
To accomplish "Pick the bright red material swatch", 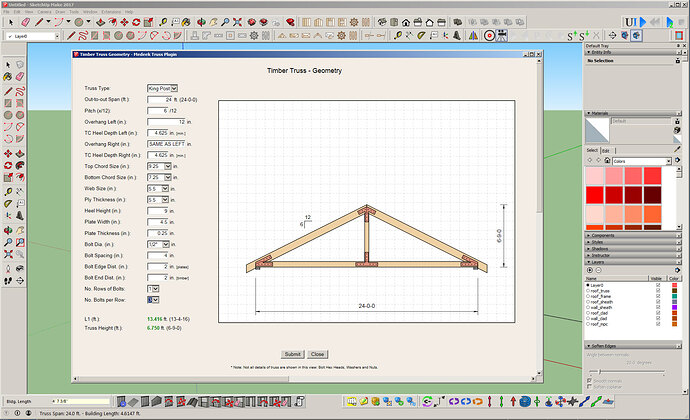I will 595,195.
